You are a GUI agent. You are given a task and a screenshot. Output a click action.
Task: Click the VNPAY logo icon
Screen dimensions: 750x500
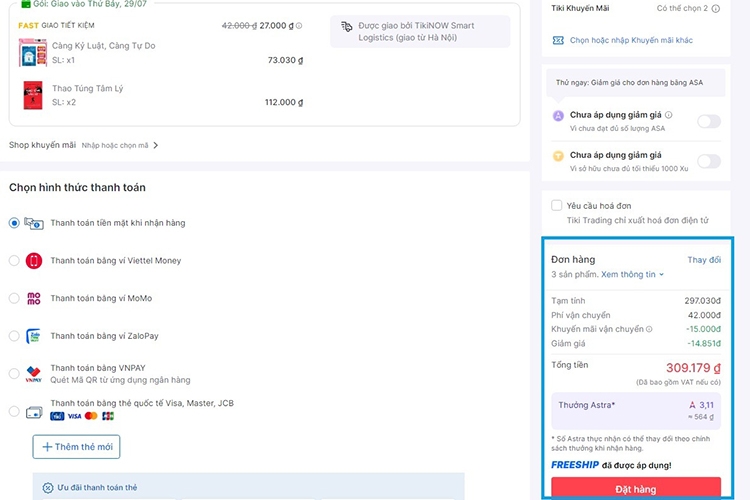[33, 374]
